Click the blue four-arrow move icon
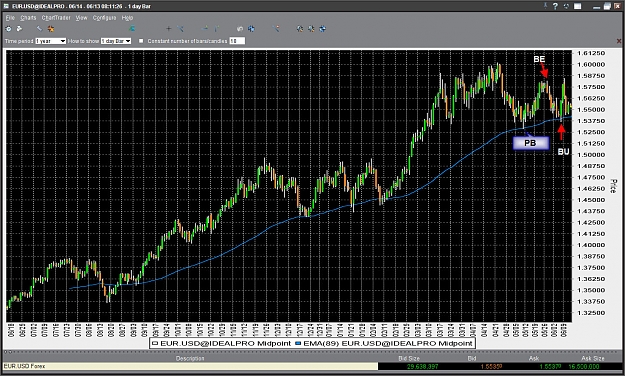This screenshot has height=376, width=625. coord(251,29)
